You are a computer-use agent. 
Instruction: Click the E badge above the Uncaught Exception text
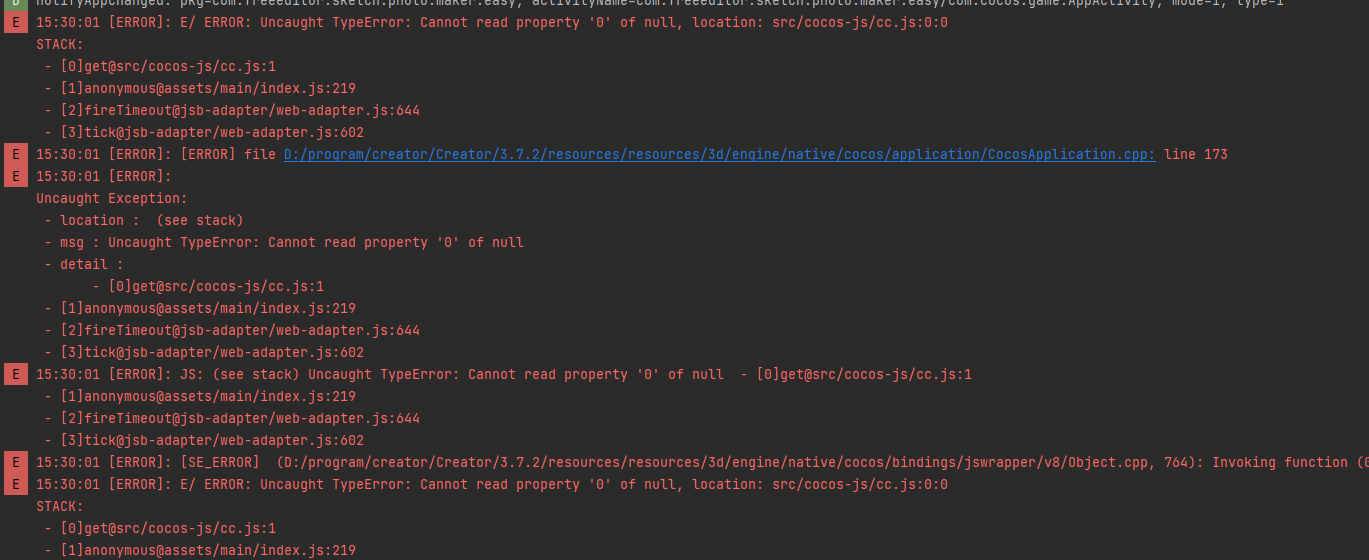(15, 176)
